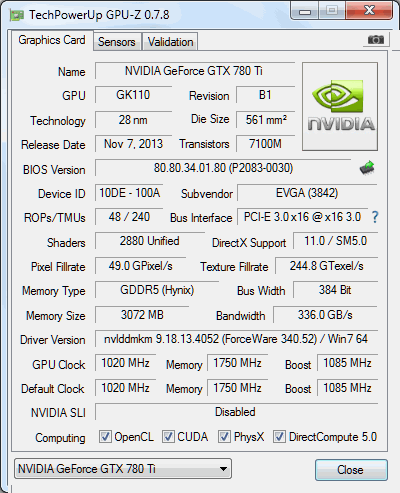Click the Release Date label
The height and width of the screenshot is (493, 400).
pos(53,145)
